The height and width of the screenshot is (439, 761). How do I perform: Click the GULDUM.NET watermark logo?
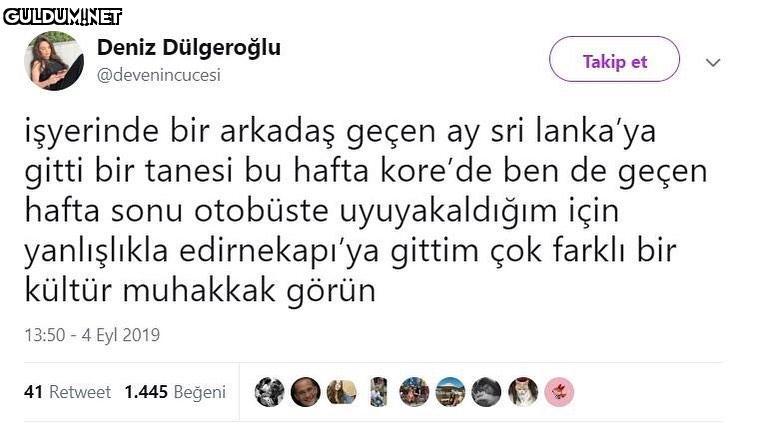pos(62,15)
